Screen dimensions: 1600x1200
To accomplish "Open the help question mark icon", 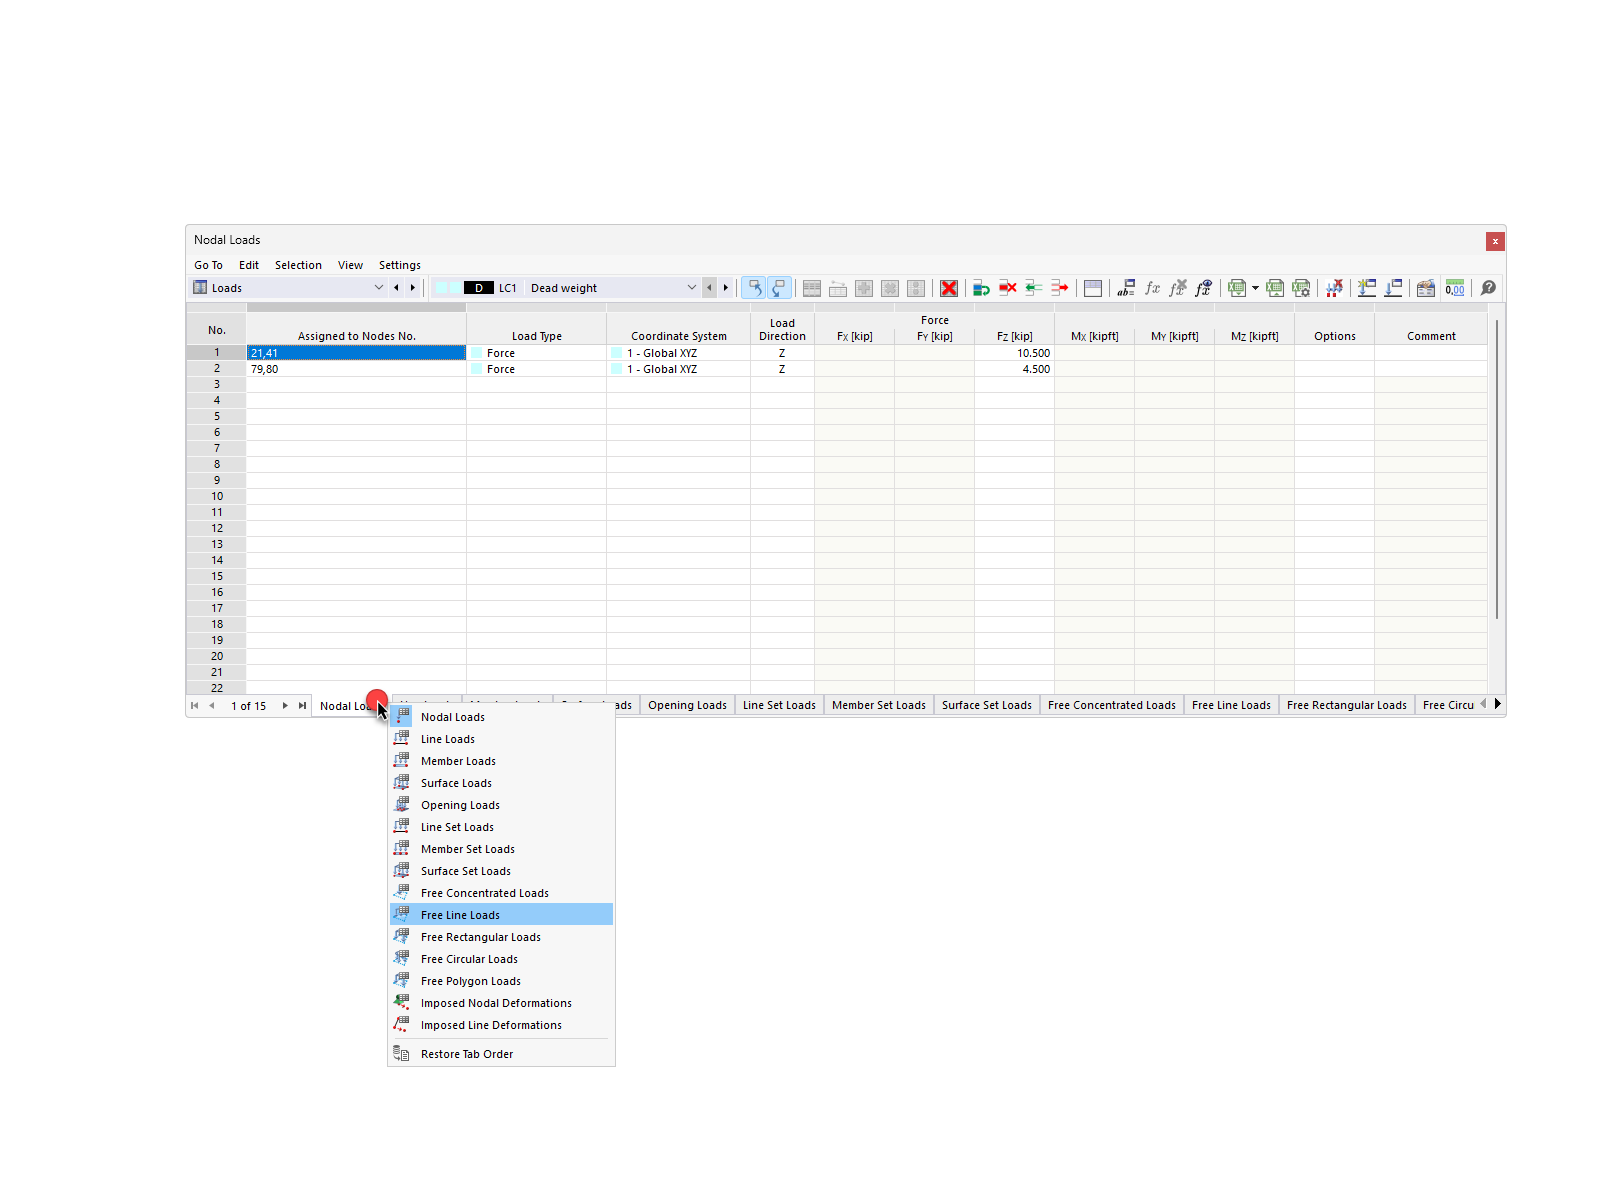I will 1489,288.
